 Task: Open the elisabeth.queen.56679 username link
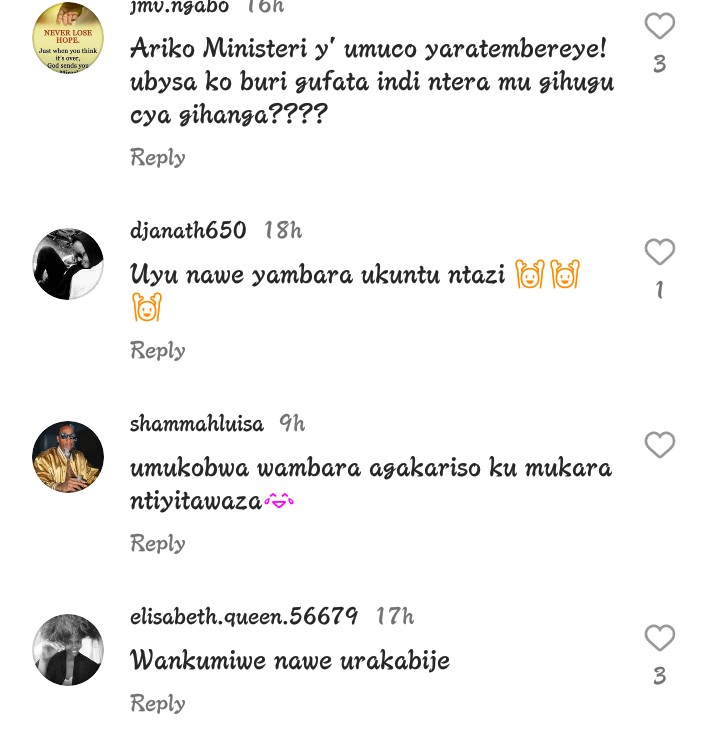[244, 617]
